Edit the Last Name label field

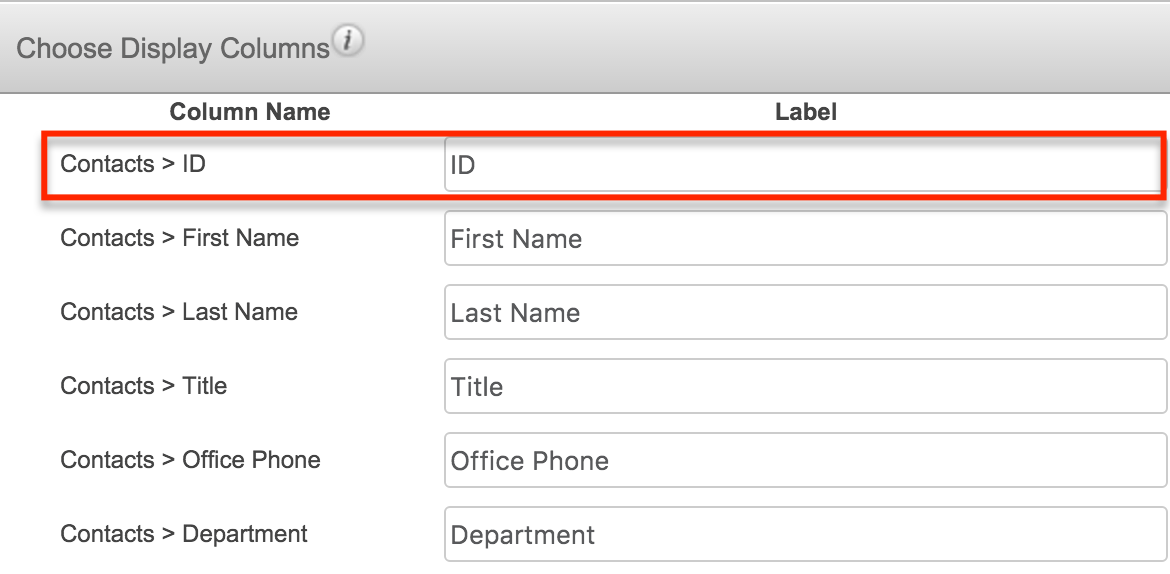click(805, 313)
